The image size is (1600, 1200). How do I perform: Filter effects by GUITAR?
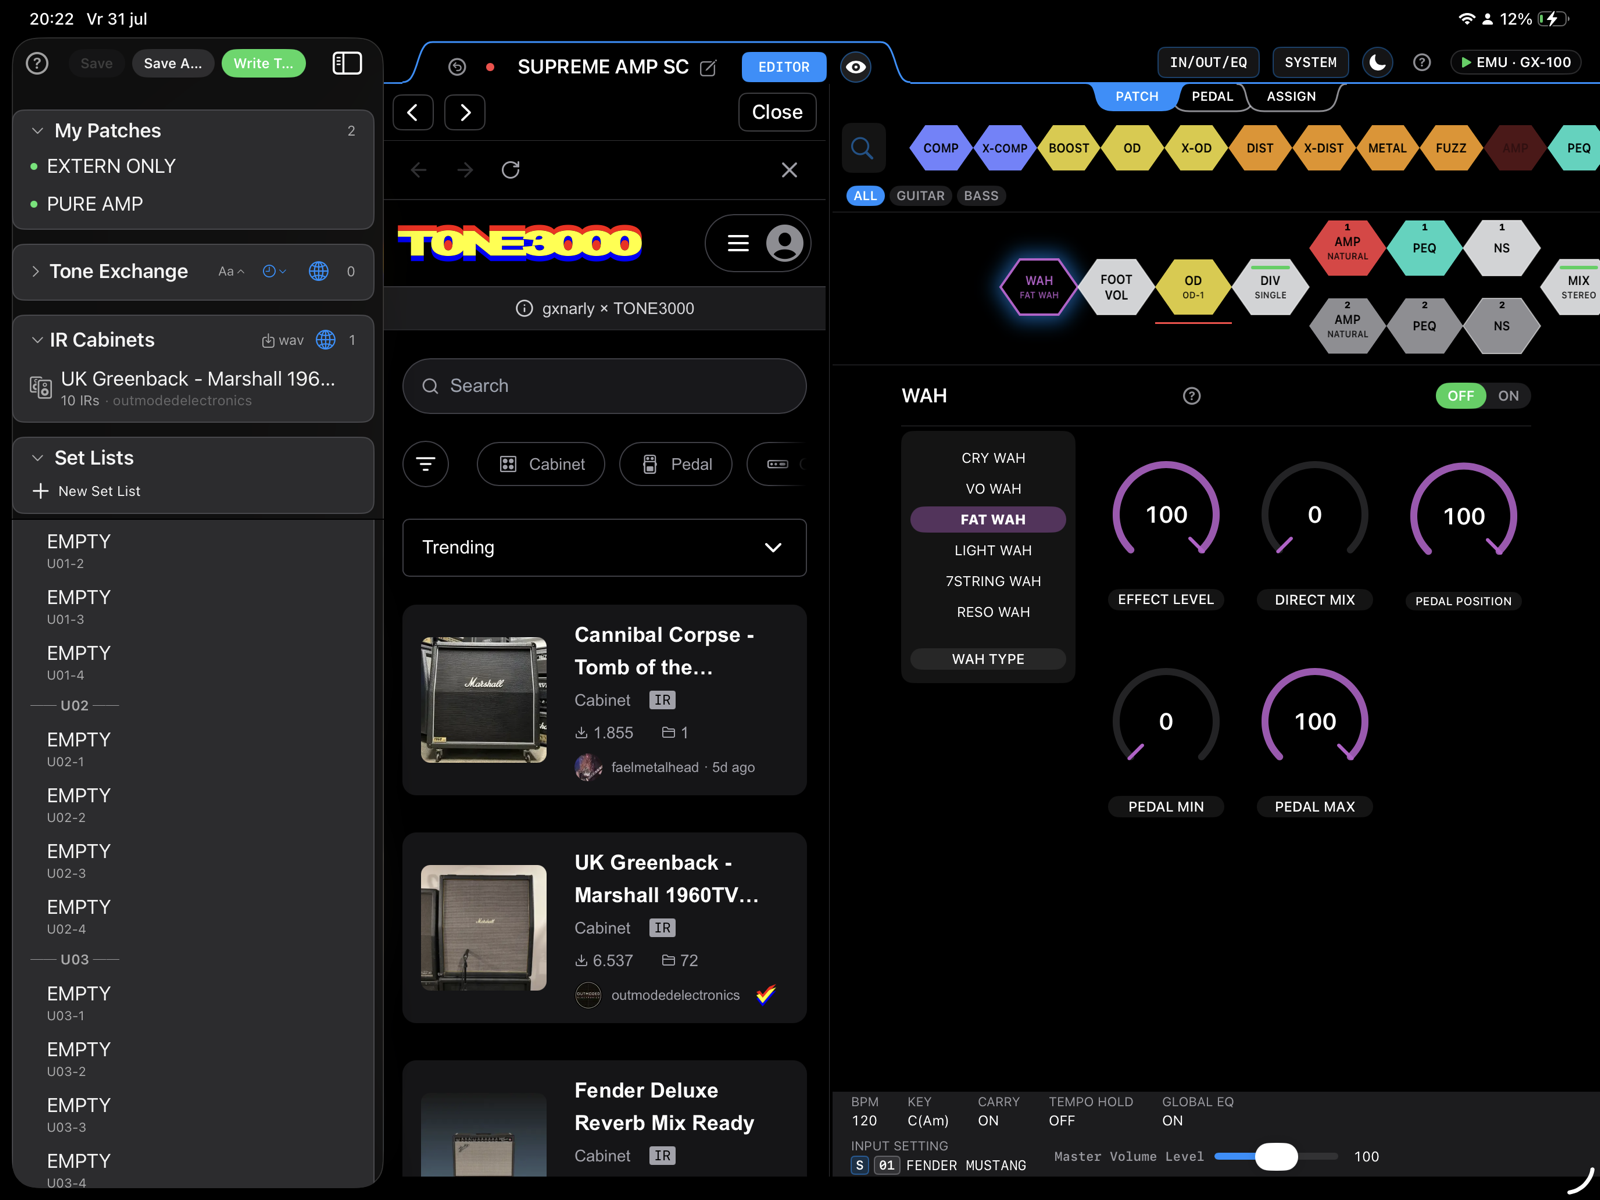[x=920, y=196]
